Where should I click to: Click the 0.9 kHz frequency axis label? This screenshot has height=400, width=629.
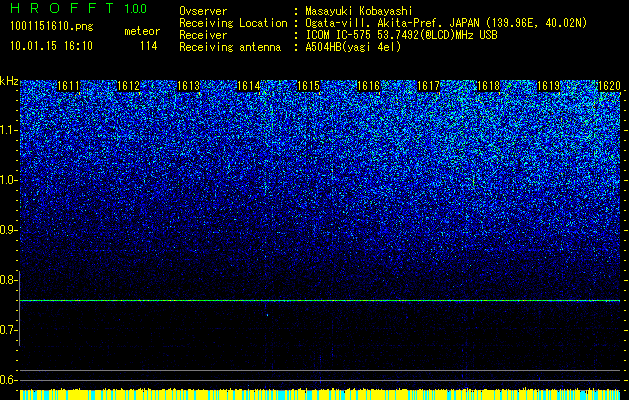[x=8, y=230]
